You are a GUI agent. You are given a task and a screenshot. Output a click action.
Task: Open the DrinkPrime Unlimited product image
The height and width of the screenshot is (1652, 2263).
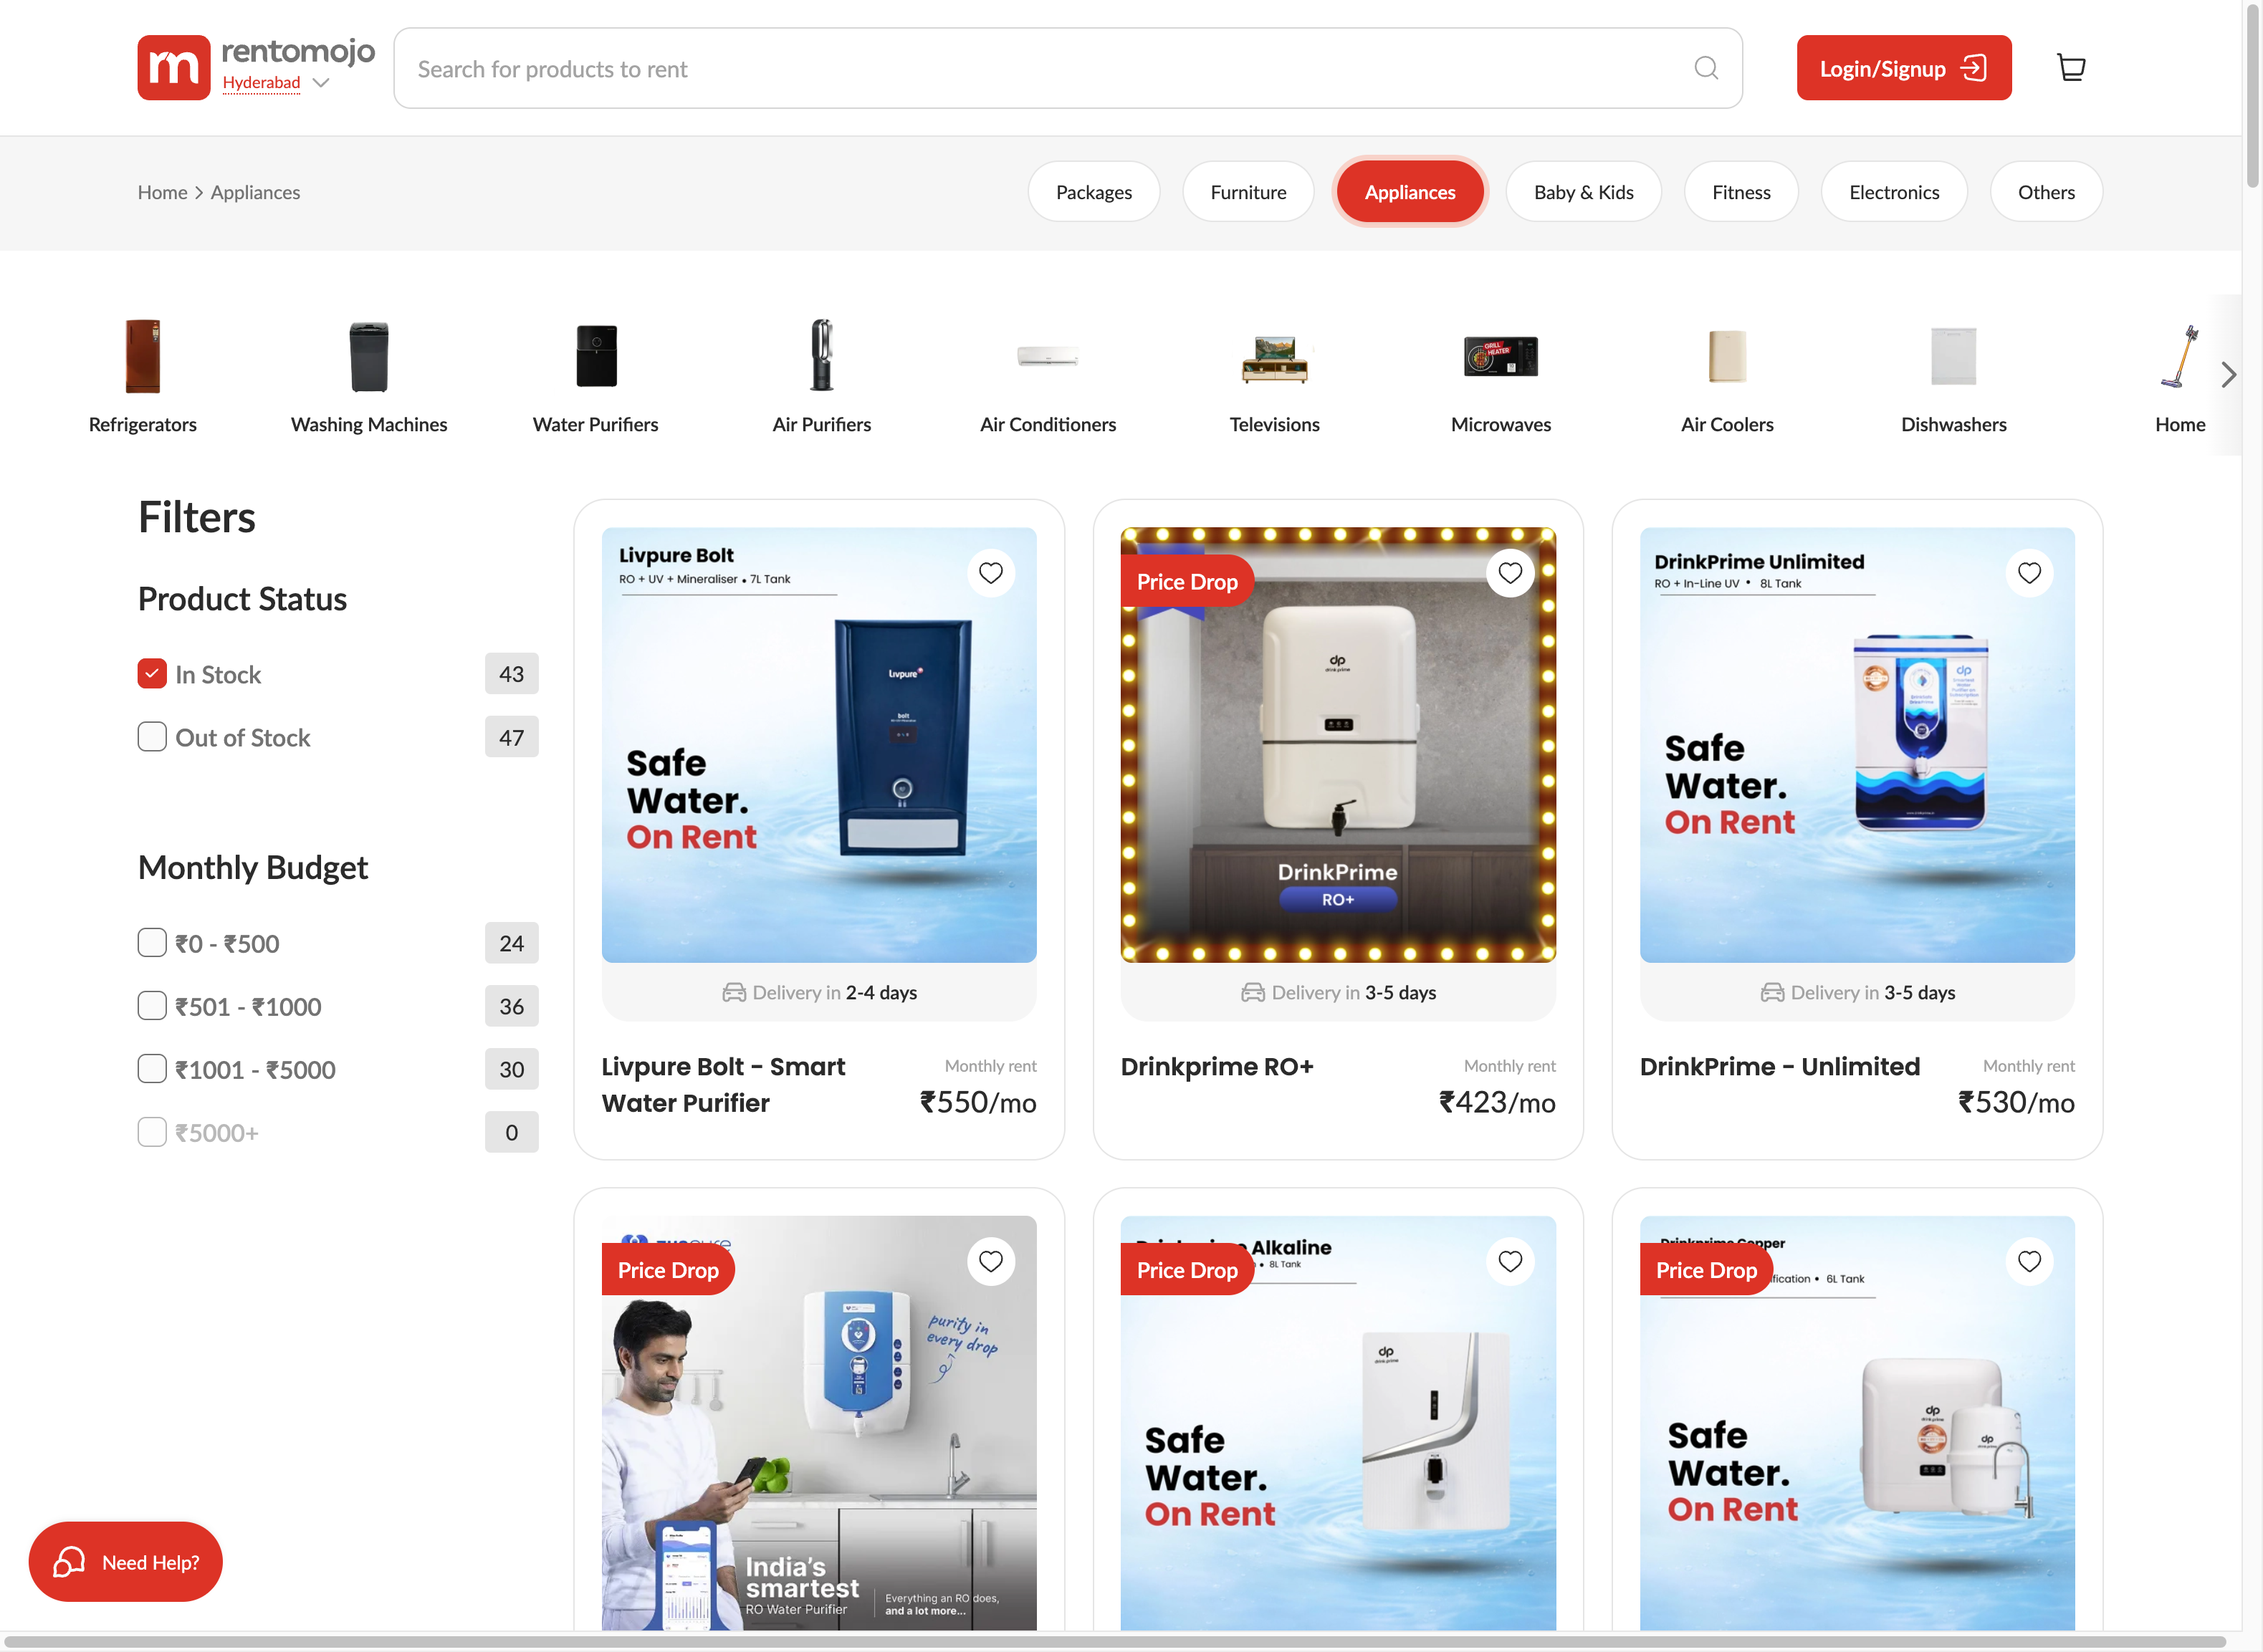click(1857, 745)
